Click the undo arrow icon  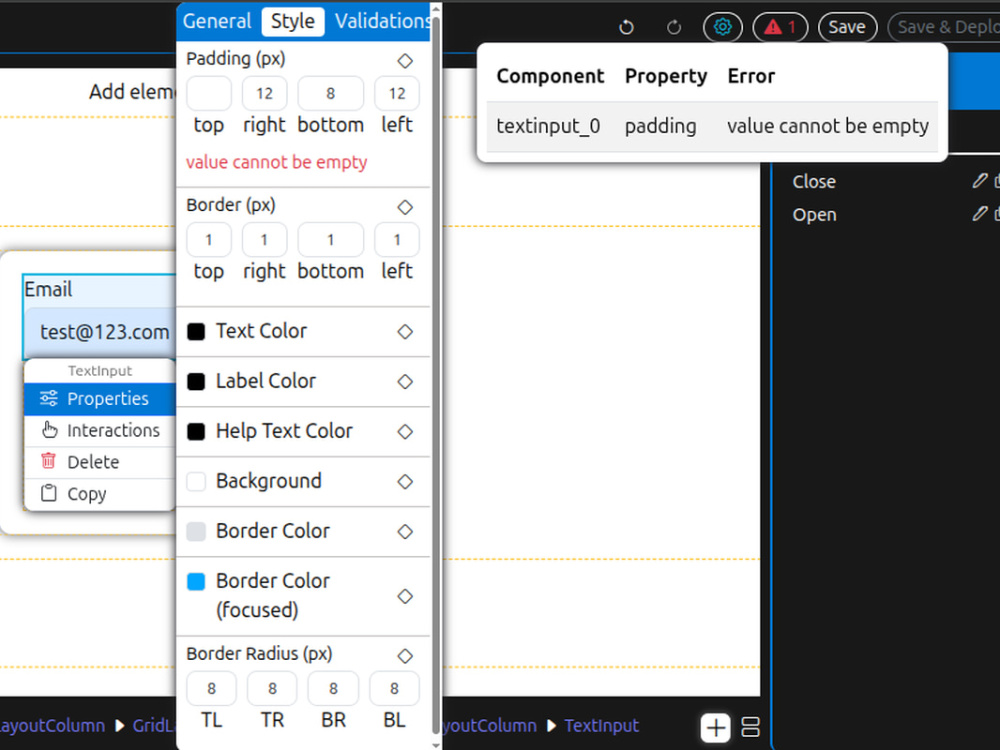click(626, 27)
